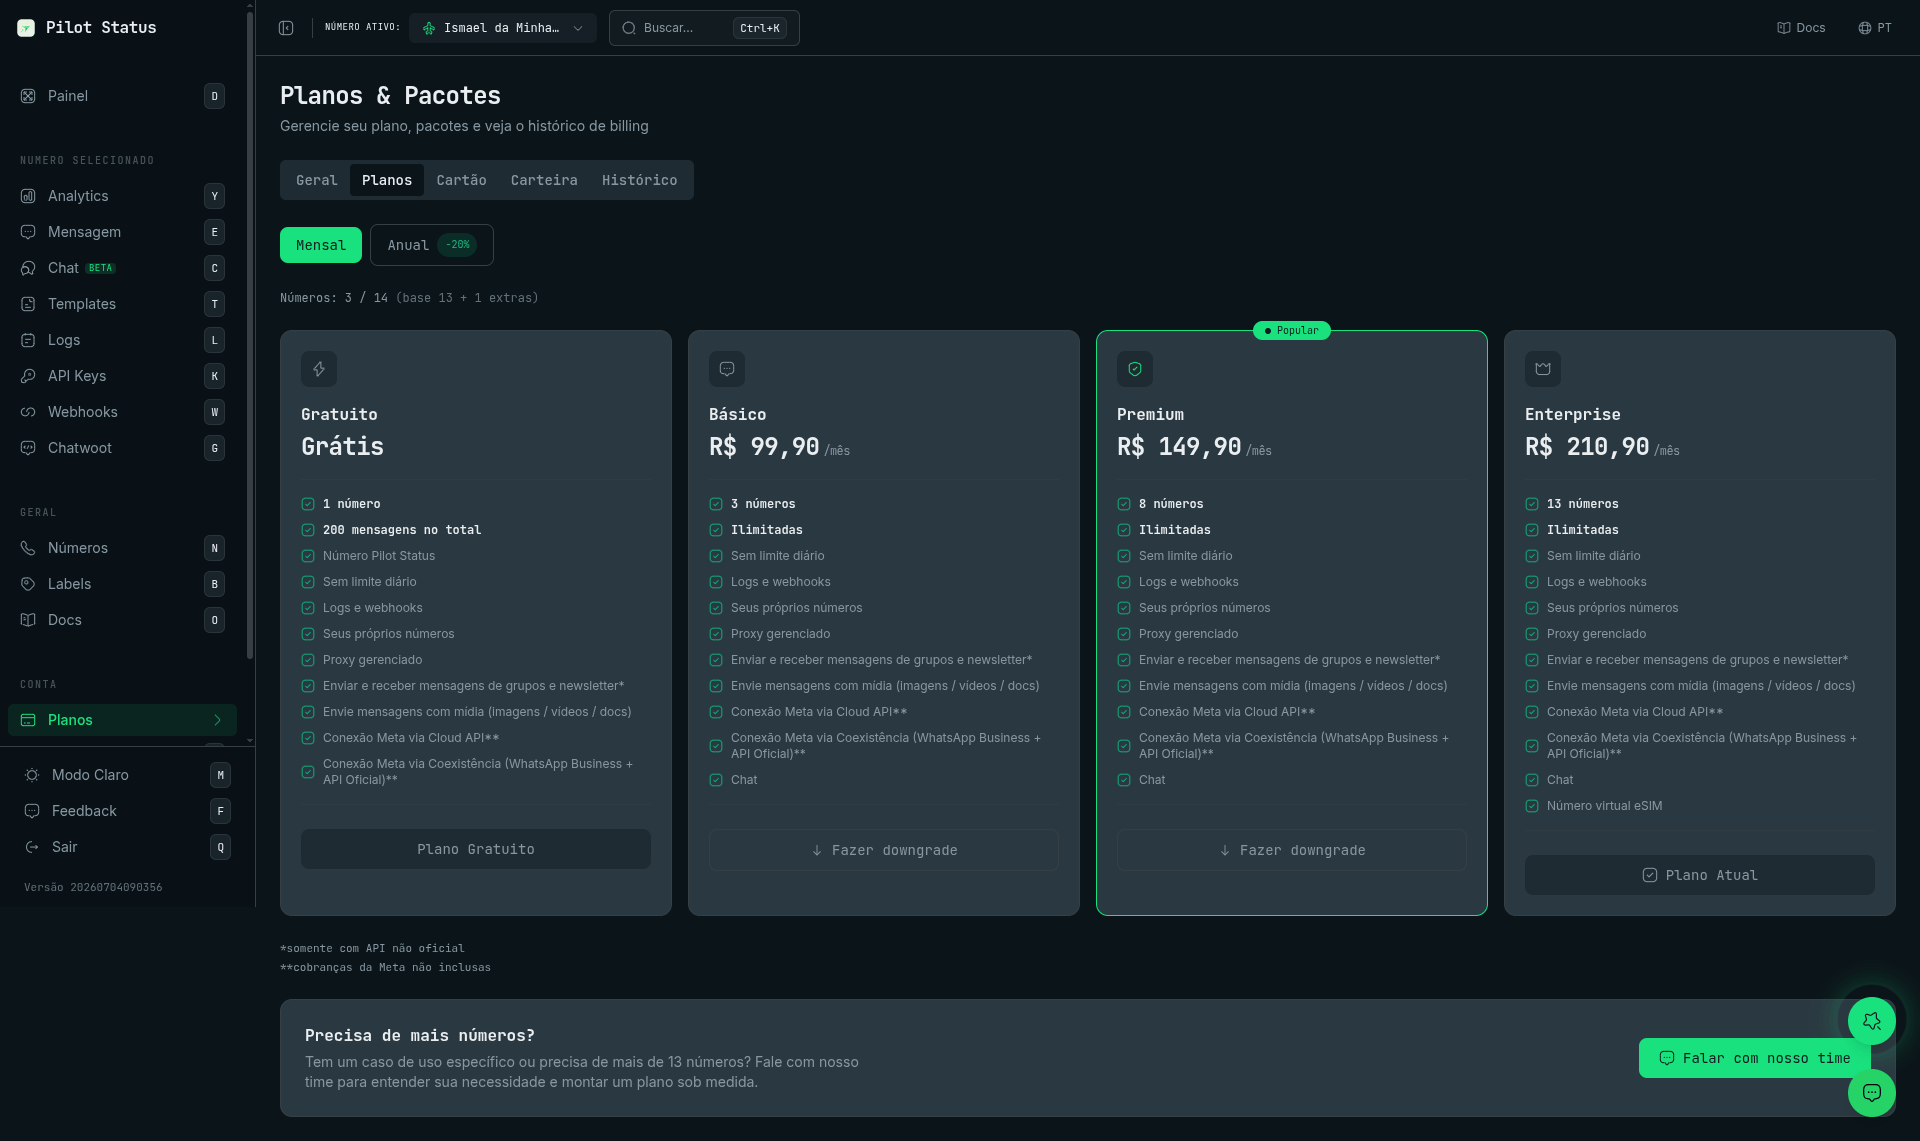Open the Número Ativo selector dropdown
Screen dimensions: 1920x1141
click(503, 28)
